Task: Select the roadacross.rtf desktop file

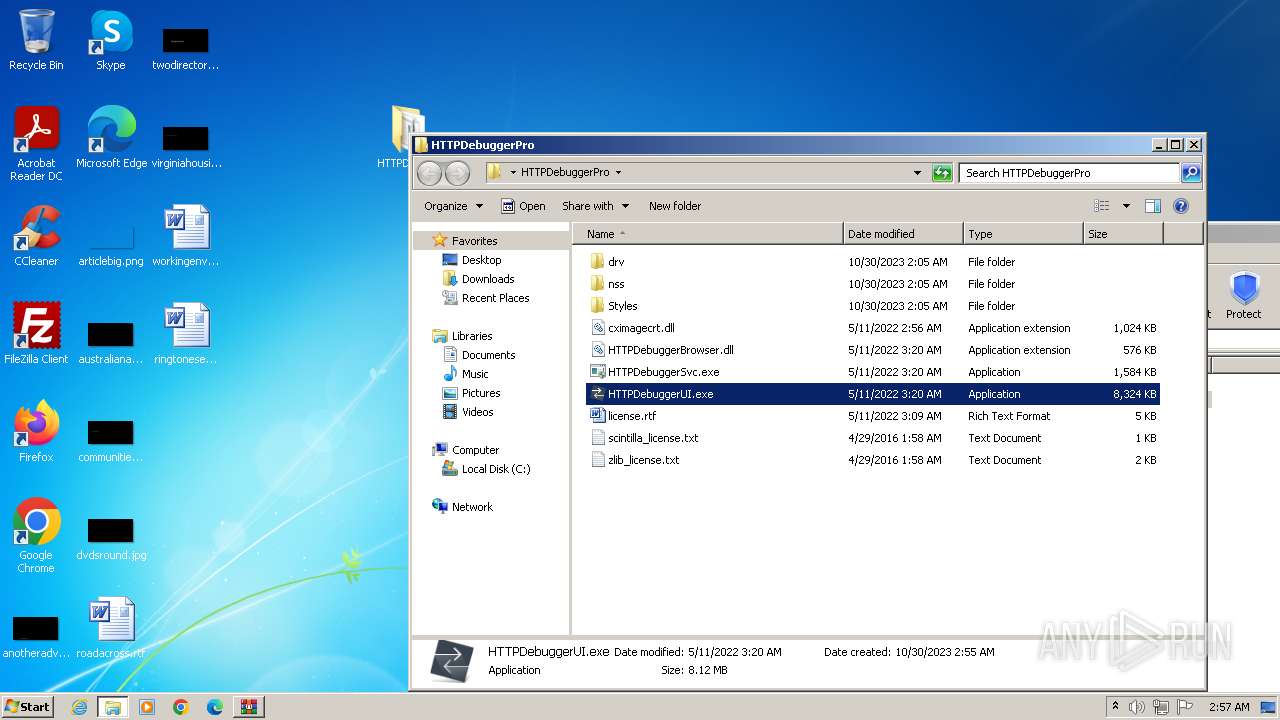Action: (x=111, y=628)
